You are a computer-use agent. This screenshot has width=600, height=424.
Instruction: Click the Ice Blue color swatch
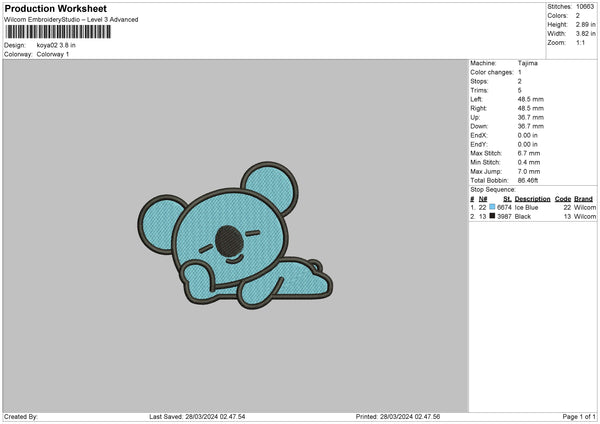[492, 207]
